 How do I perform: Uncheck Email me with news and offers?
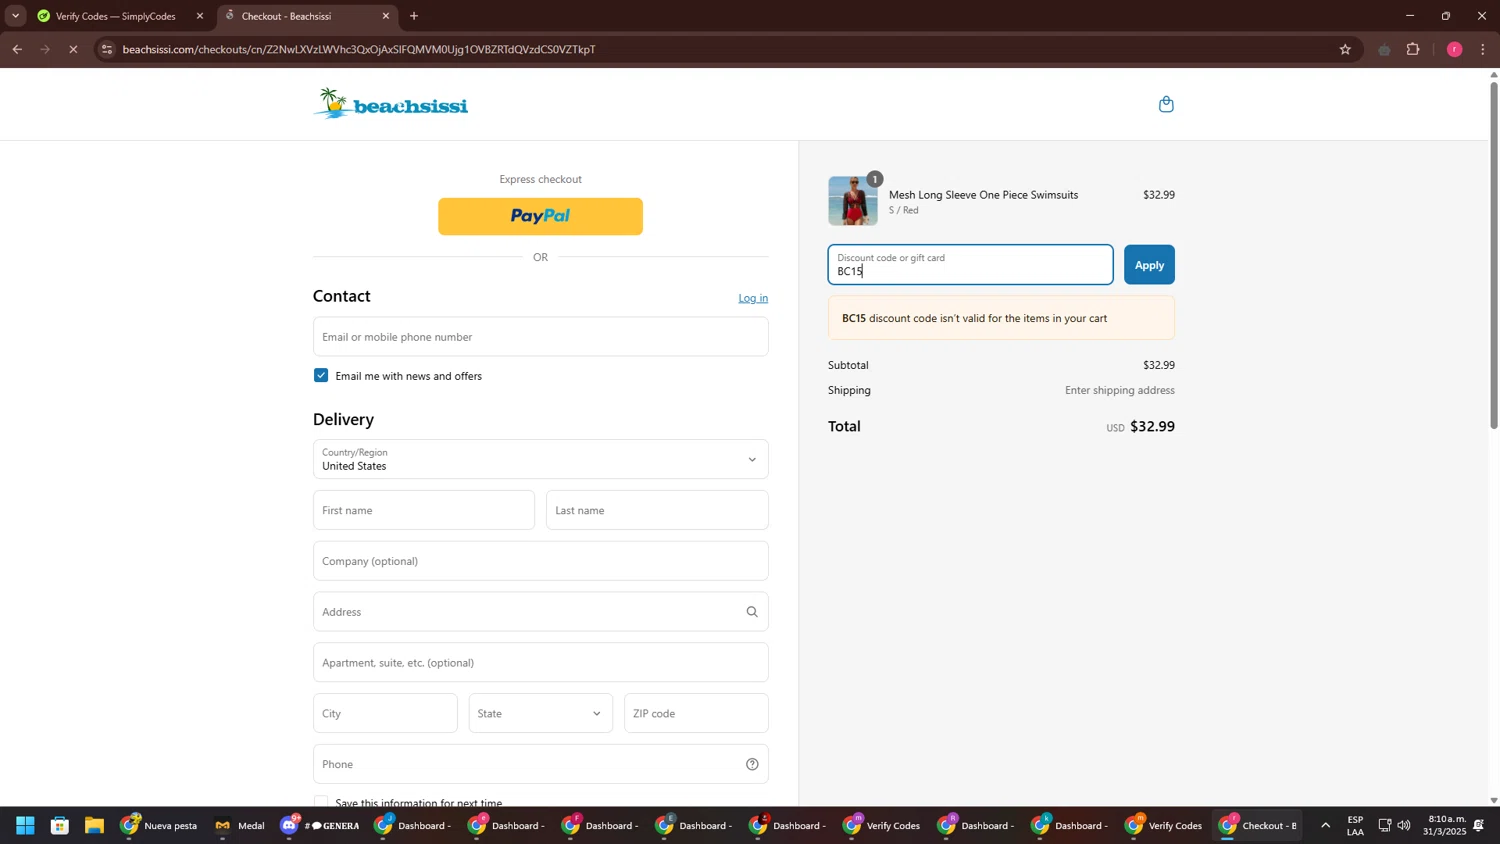point(321,376)
